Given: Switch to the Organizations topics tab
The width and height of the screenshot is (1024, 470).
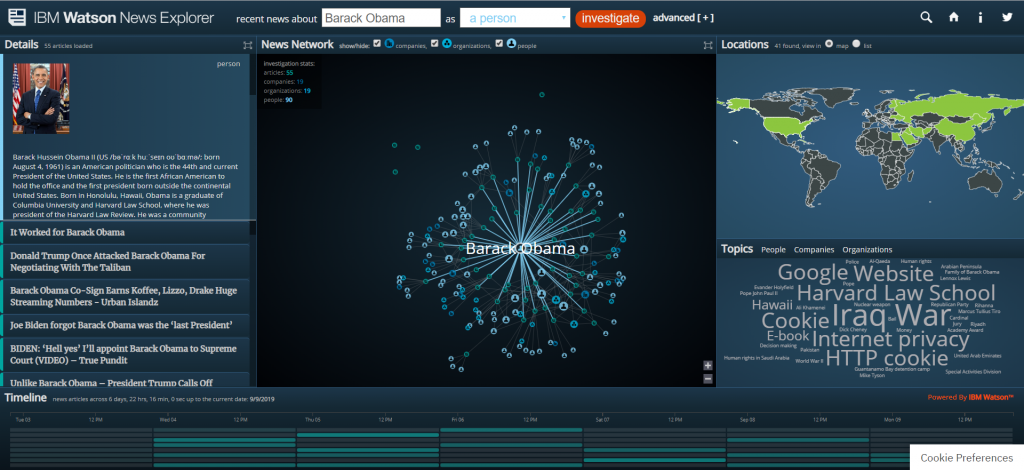Looking at the screenshot, I should [866, 249].
